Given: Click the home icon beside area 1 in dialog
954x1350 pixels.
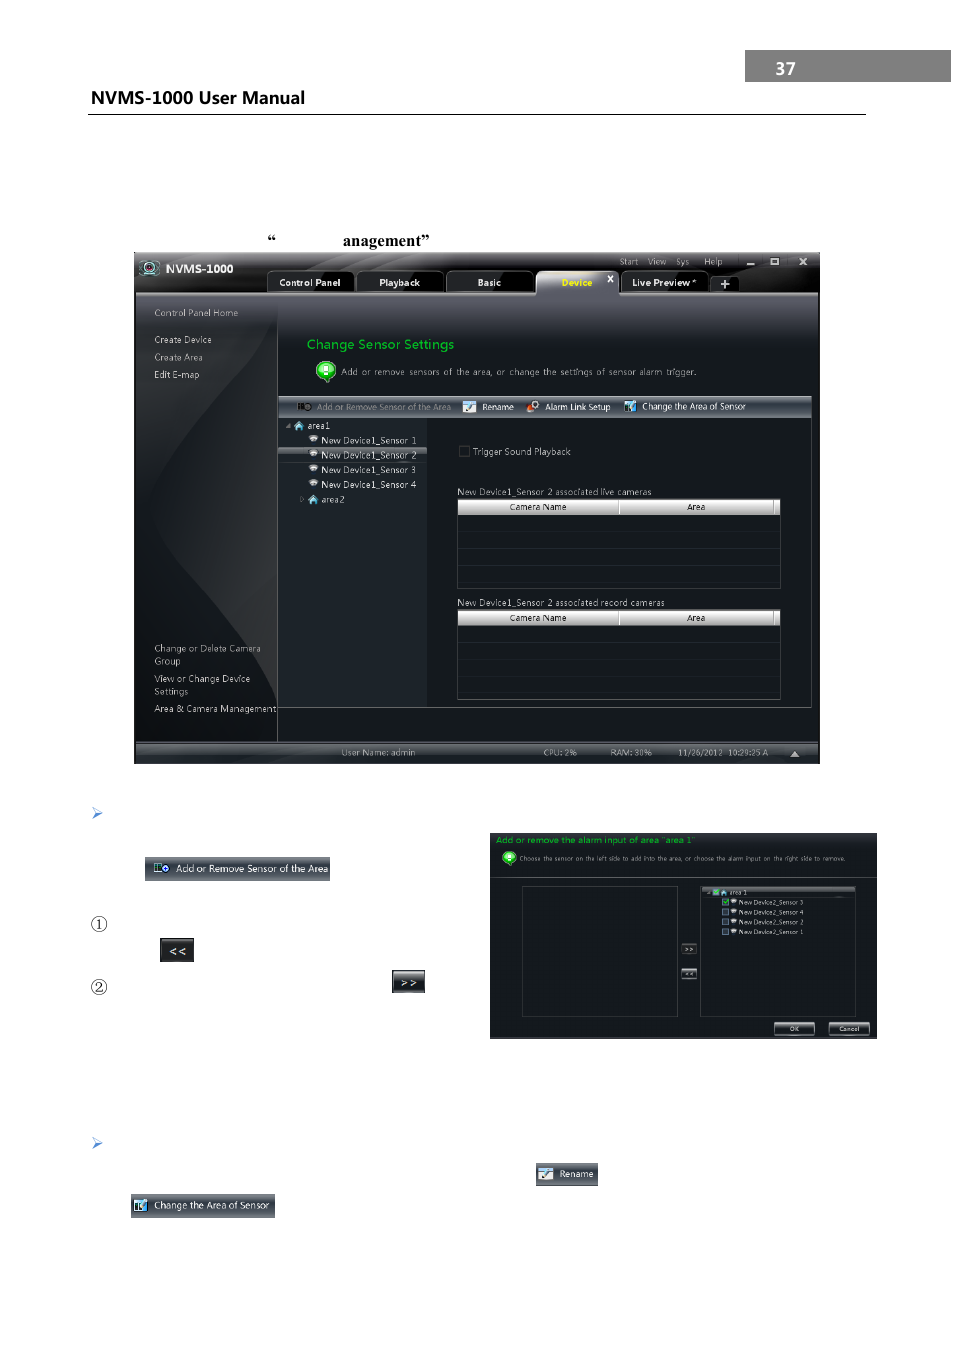Looking at the screenshot, I should pos(724,892).
